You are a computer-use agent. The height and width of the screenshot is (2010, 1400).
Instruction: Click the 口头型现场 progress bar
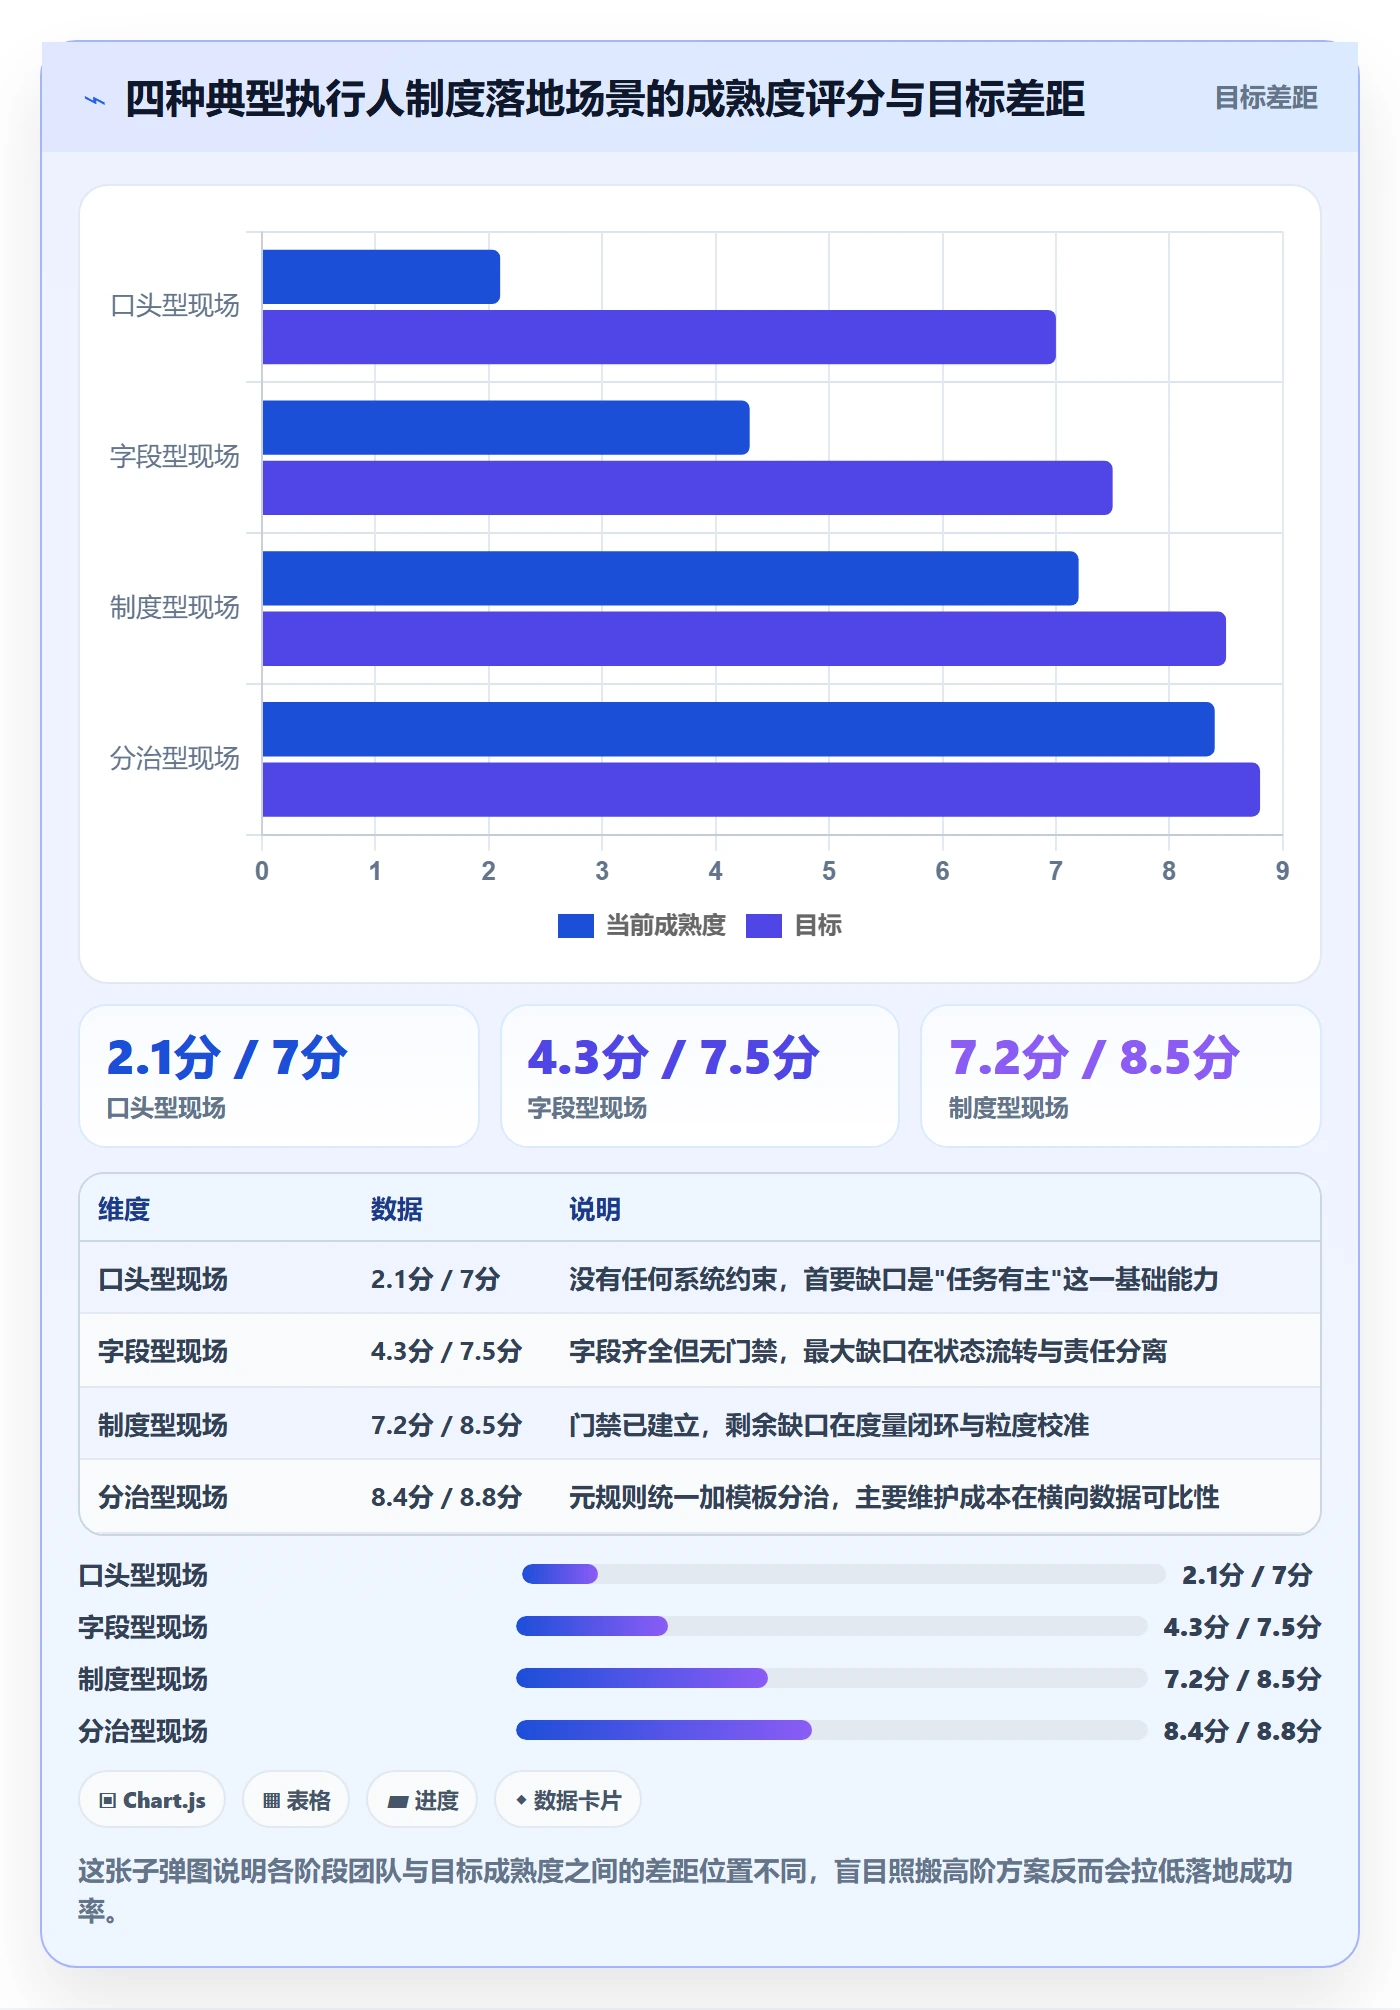coord(843,1574)
